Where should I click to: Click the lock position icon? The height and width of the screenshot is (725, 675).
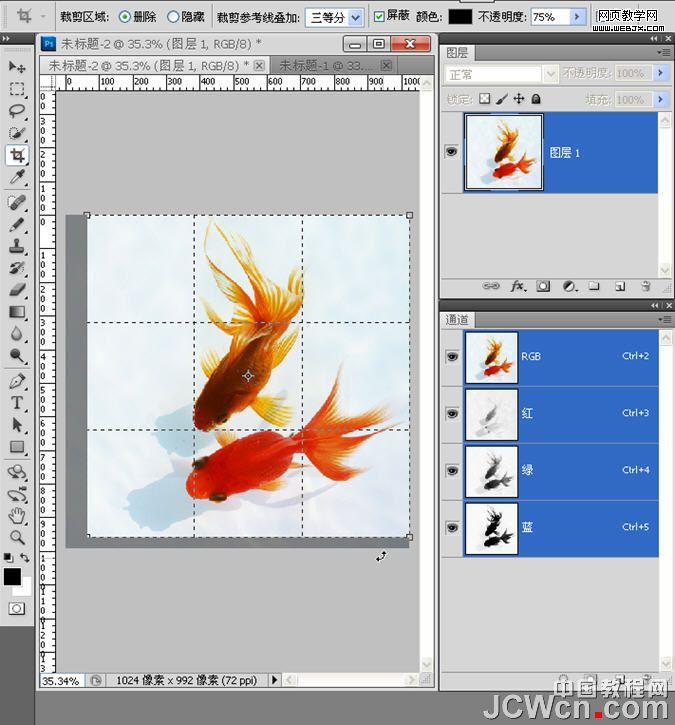click(x=519, y=99)
